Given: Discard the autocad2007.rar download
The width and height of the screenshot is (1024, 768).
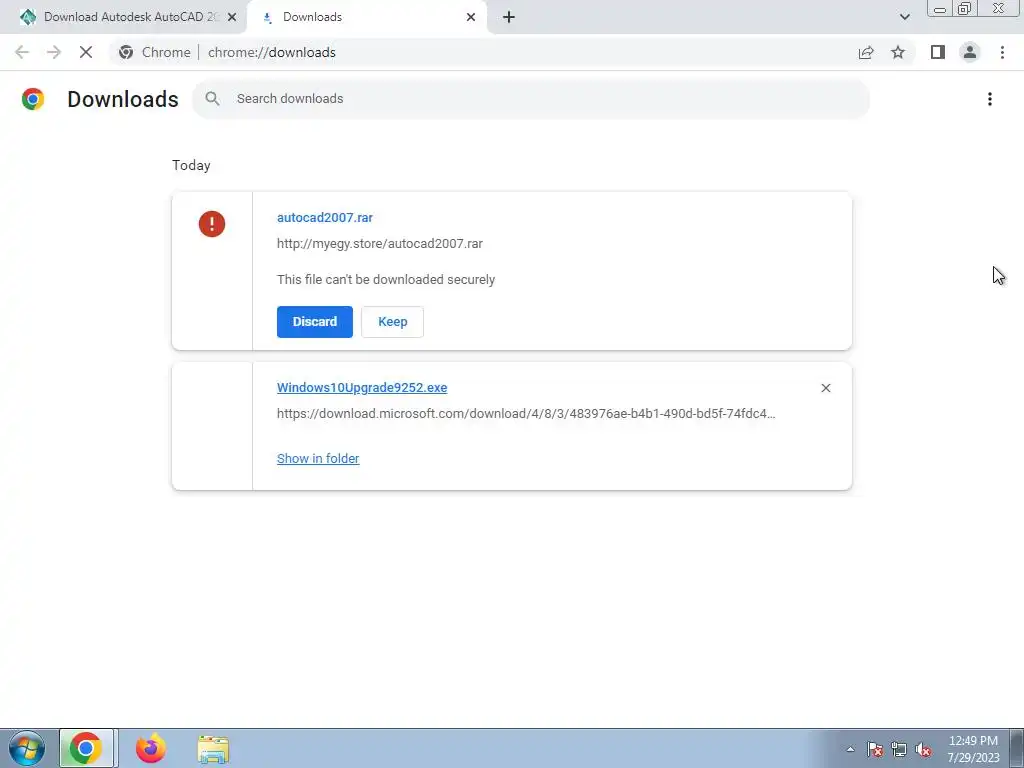Looking at the screenshot, I should [x=315, y=322].
